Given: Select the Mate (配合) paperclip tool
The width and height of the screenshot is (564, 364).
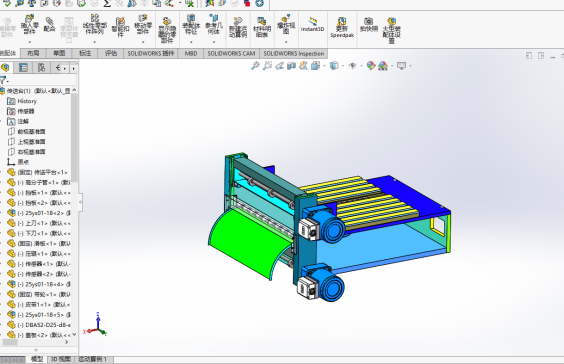Looking at the screenshot, I should pos(49,24).
